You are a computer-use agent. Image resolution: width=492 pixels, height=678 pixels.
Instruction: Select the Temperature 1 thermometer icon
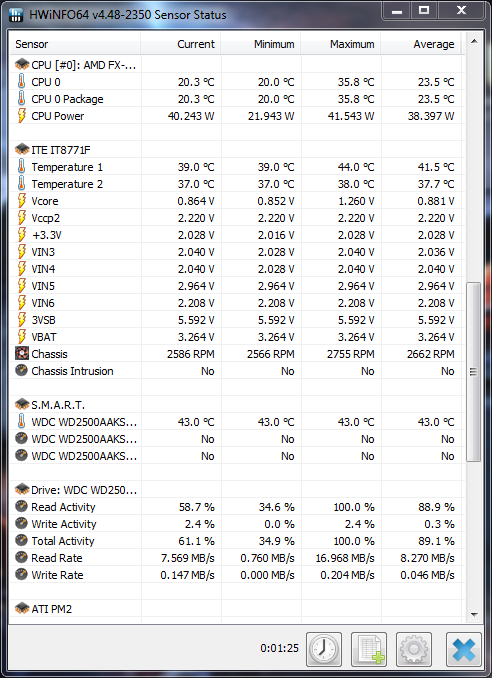click(x=21, y=167)
